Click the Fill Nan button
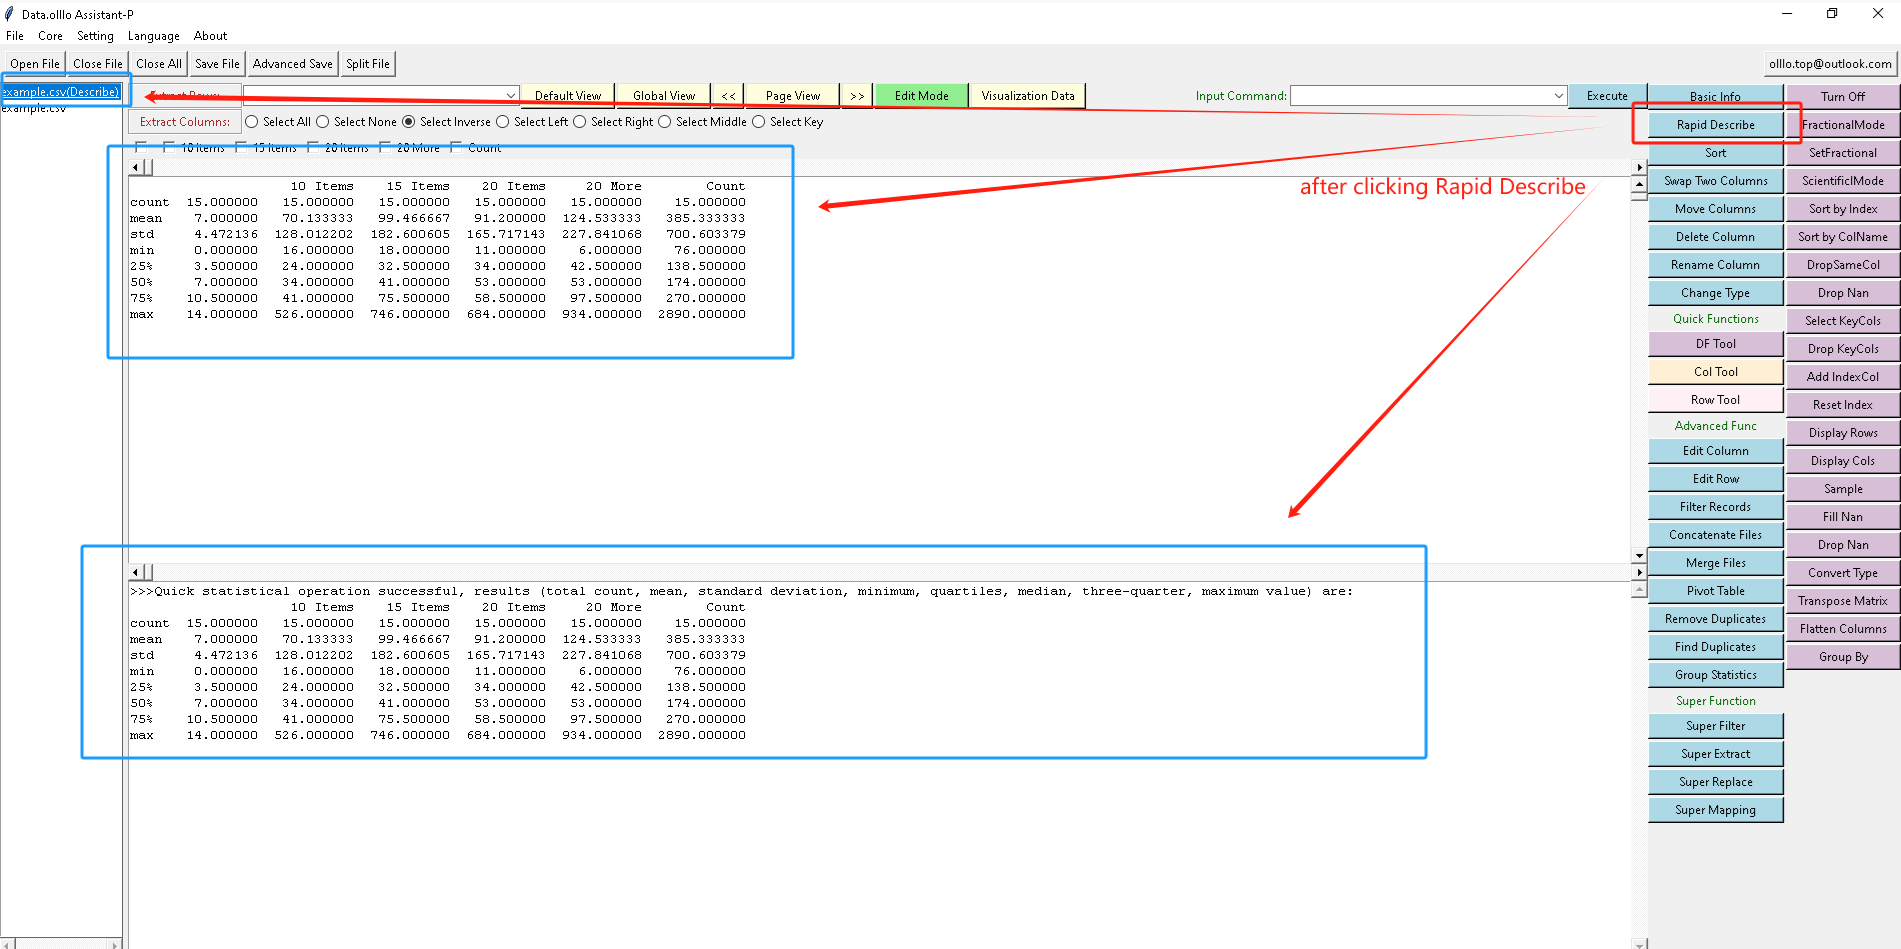Screen dimensions: 1901x949 [x=1843, y=517]
